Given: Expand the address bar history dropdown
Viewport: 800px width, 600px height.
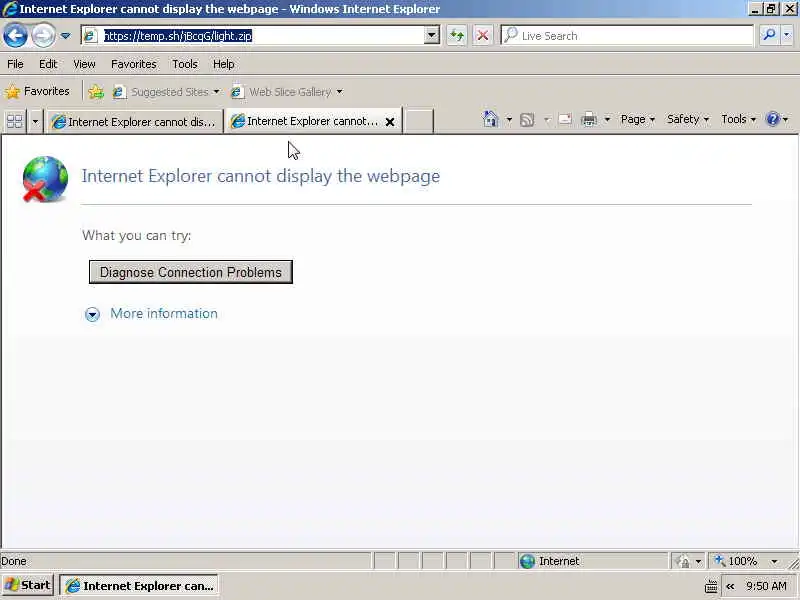Looking at the screenshot, I should 432,35.
